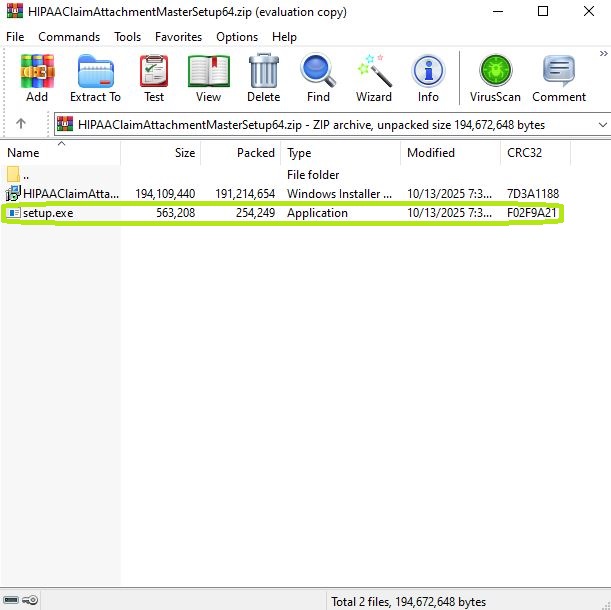Click the 563,208 size value

(176, 213)
